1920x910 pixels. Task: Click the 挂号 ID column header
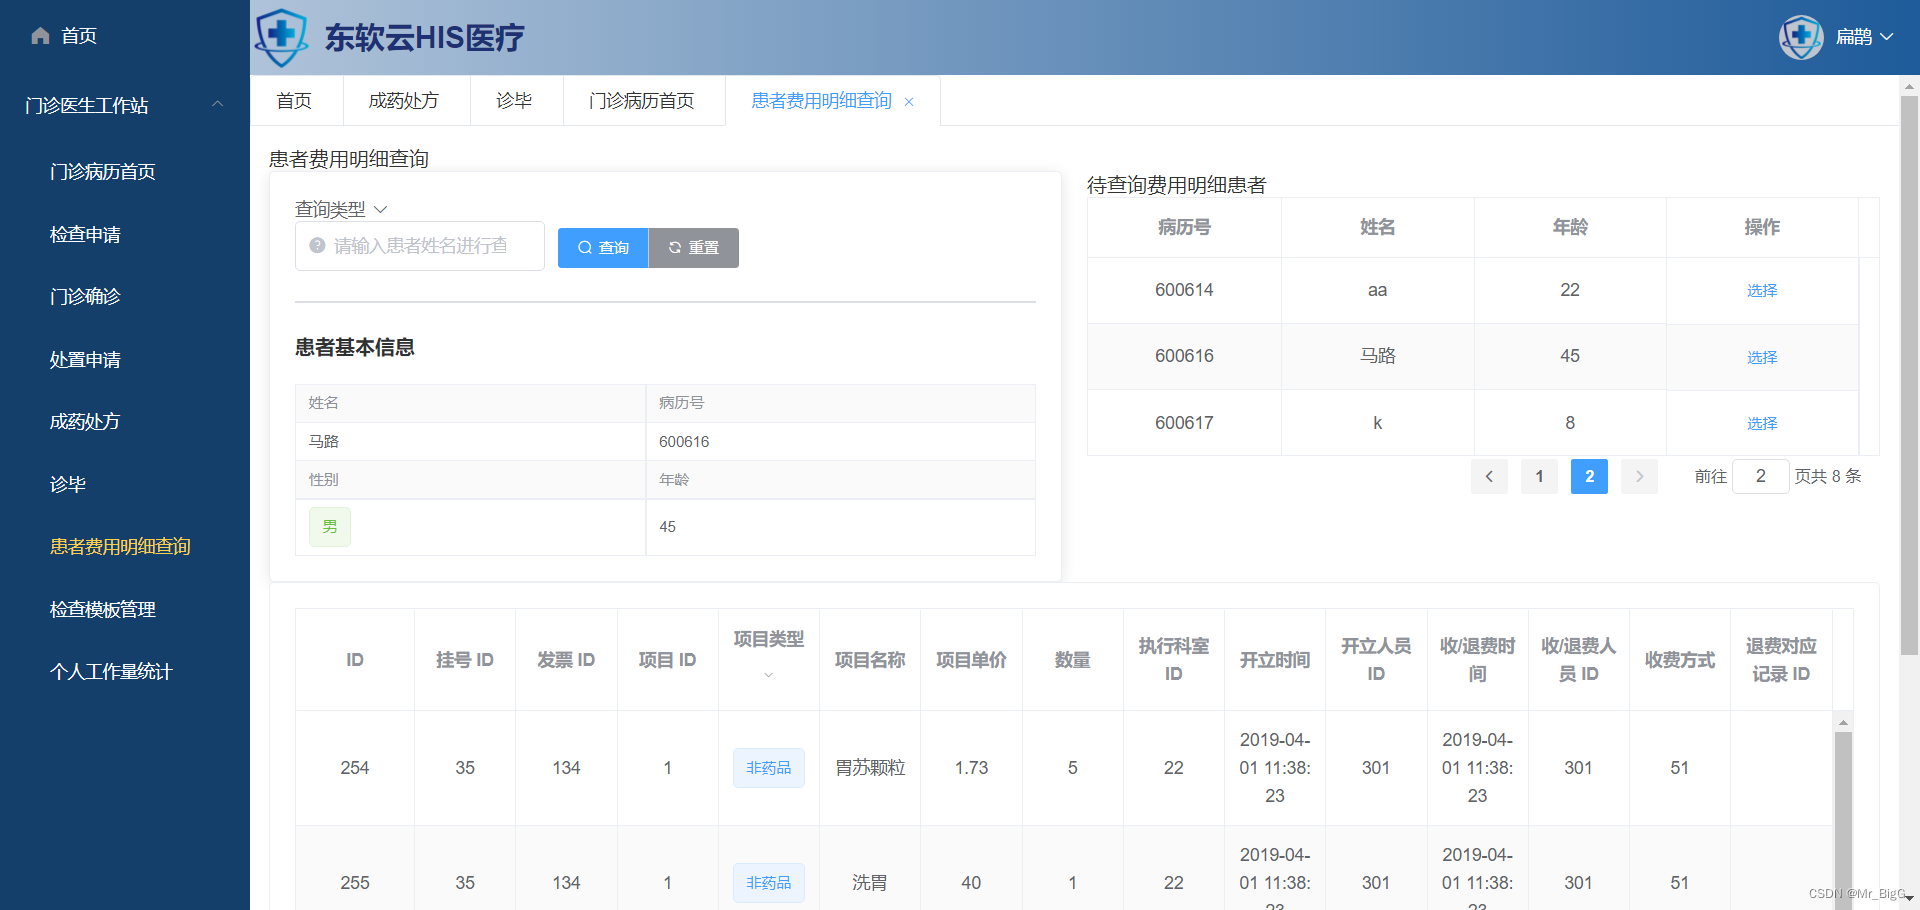click(x=465, y=660)
